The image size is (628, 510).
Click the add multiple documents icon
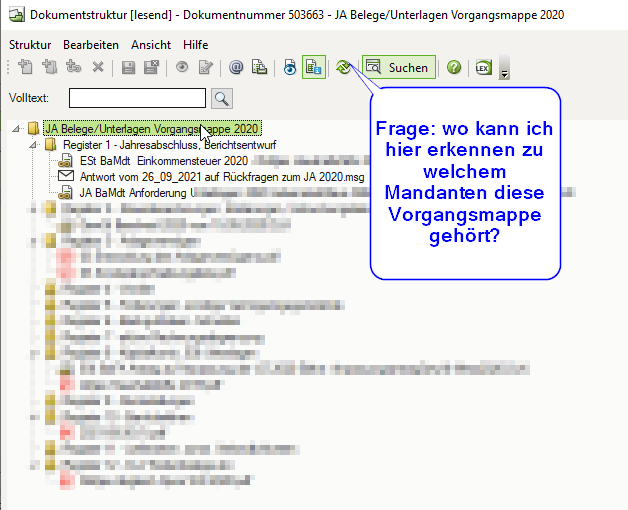click(49, 67)
